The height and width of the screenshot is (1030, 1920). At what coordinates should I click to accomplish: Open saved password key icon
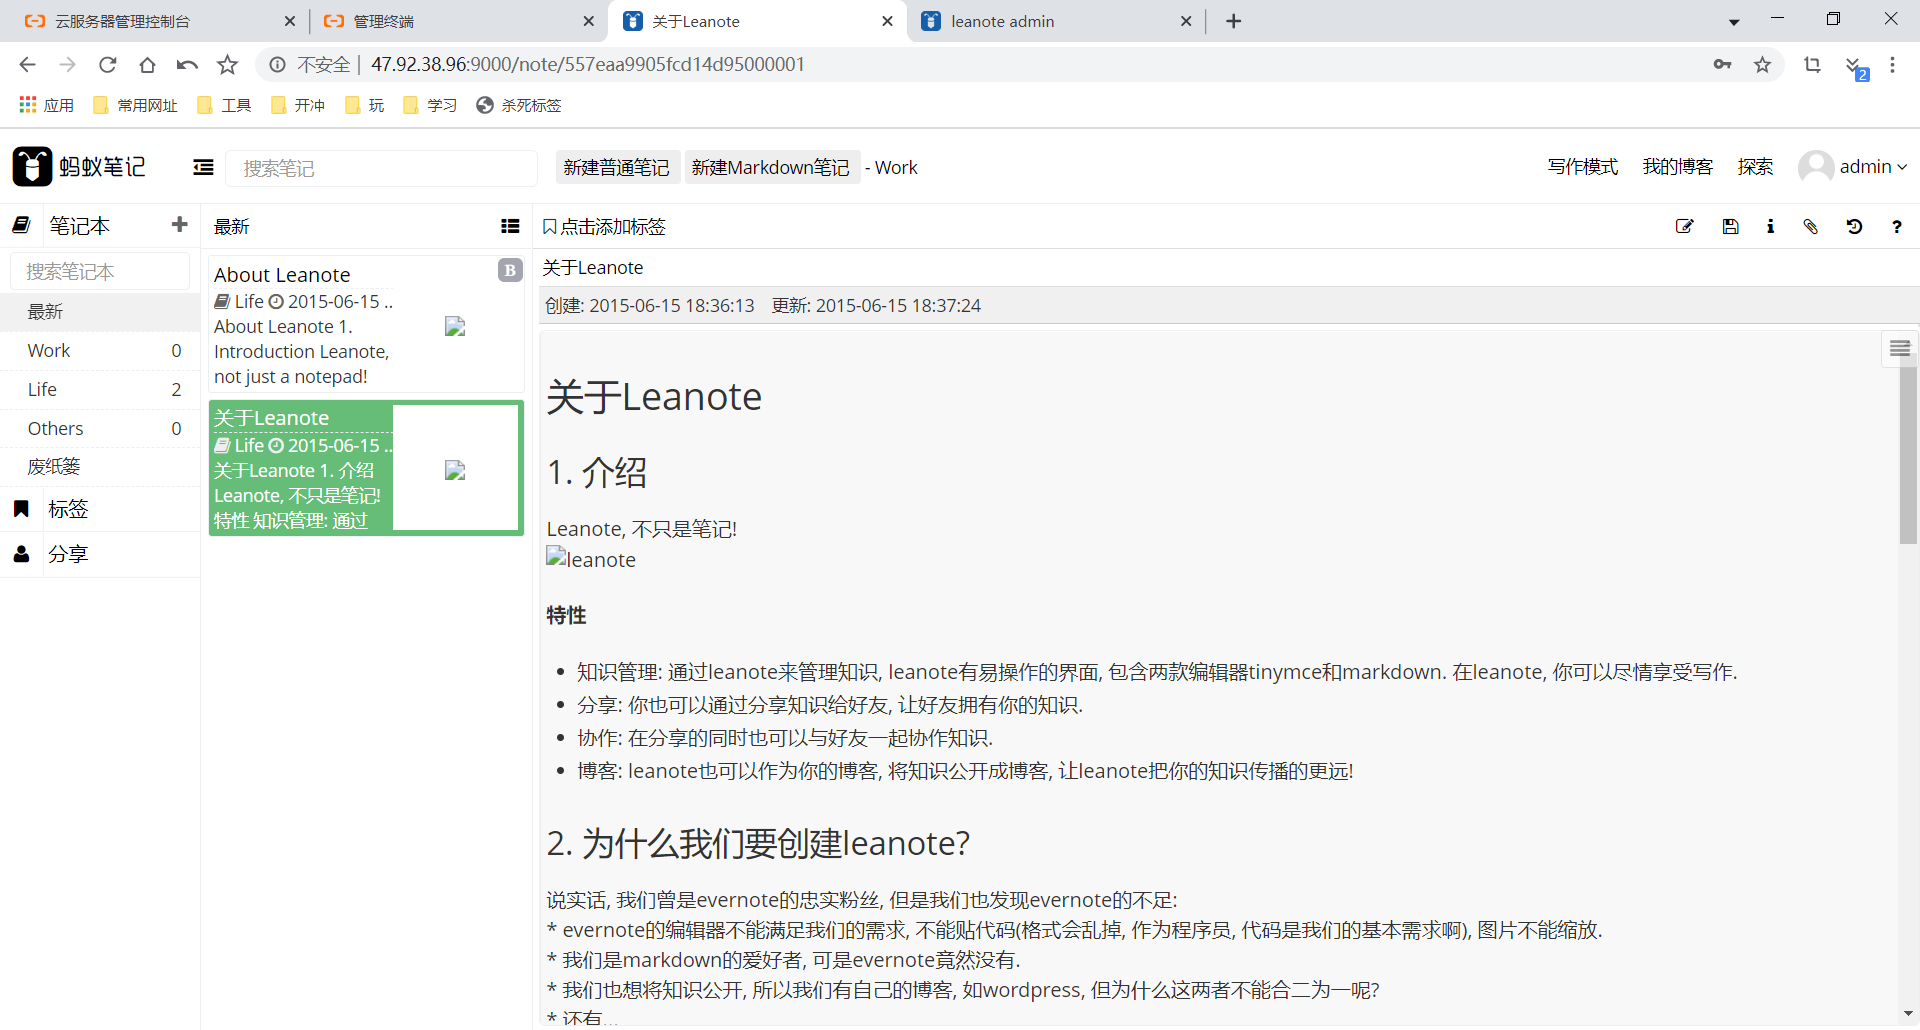point(1722,65)
